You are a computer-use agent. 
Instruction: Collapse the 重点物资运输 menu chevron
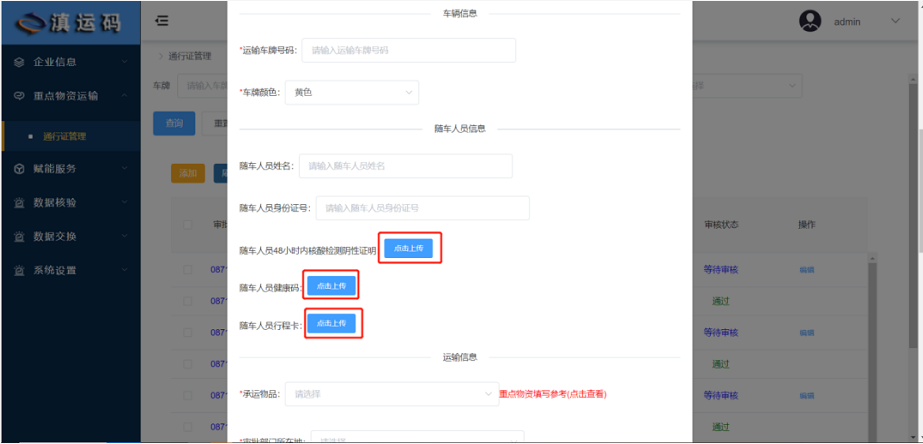click(124, 96)
